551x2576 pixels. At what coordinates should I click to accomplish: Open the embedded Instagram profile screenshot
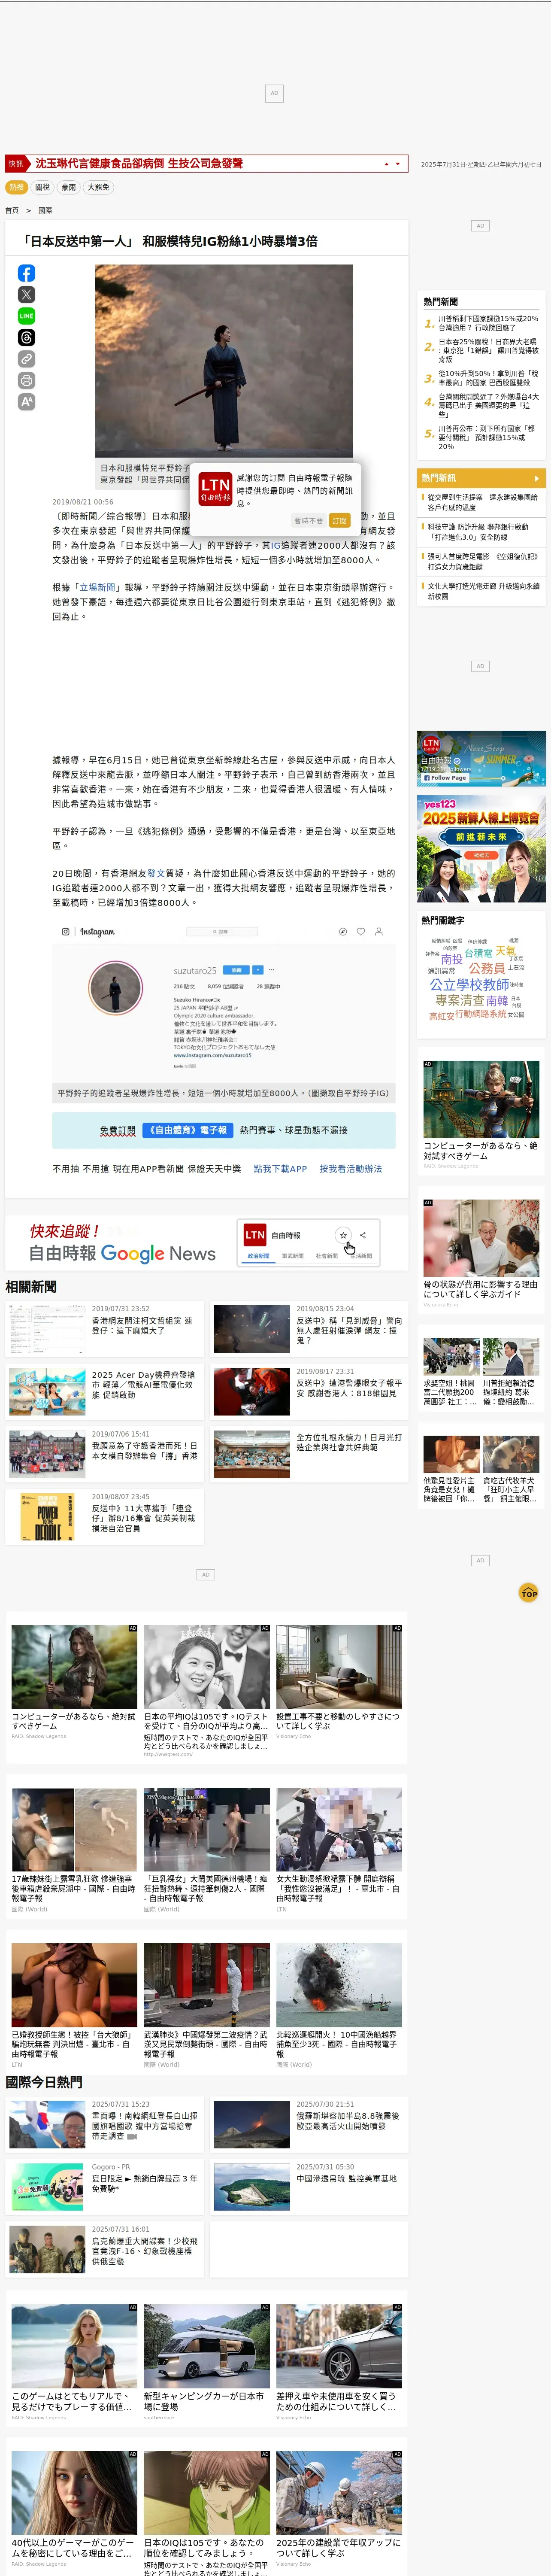[224, 1003]
